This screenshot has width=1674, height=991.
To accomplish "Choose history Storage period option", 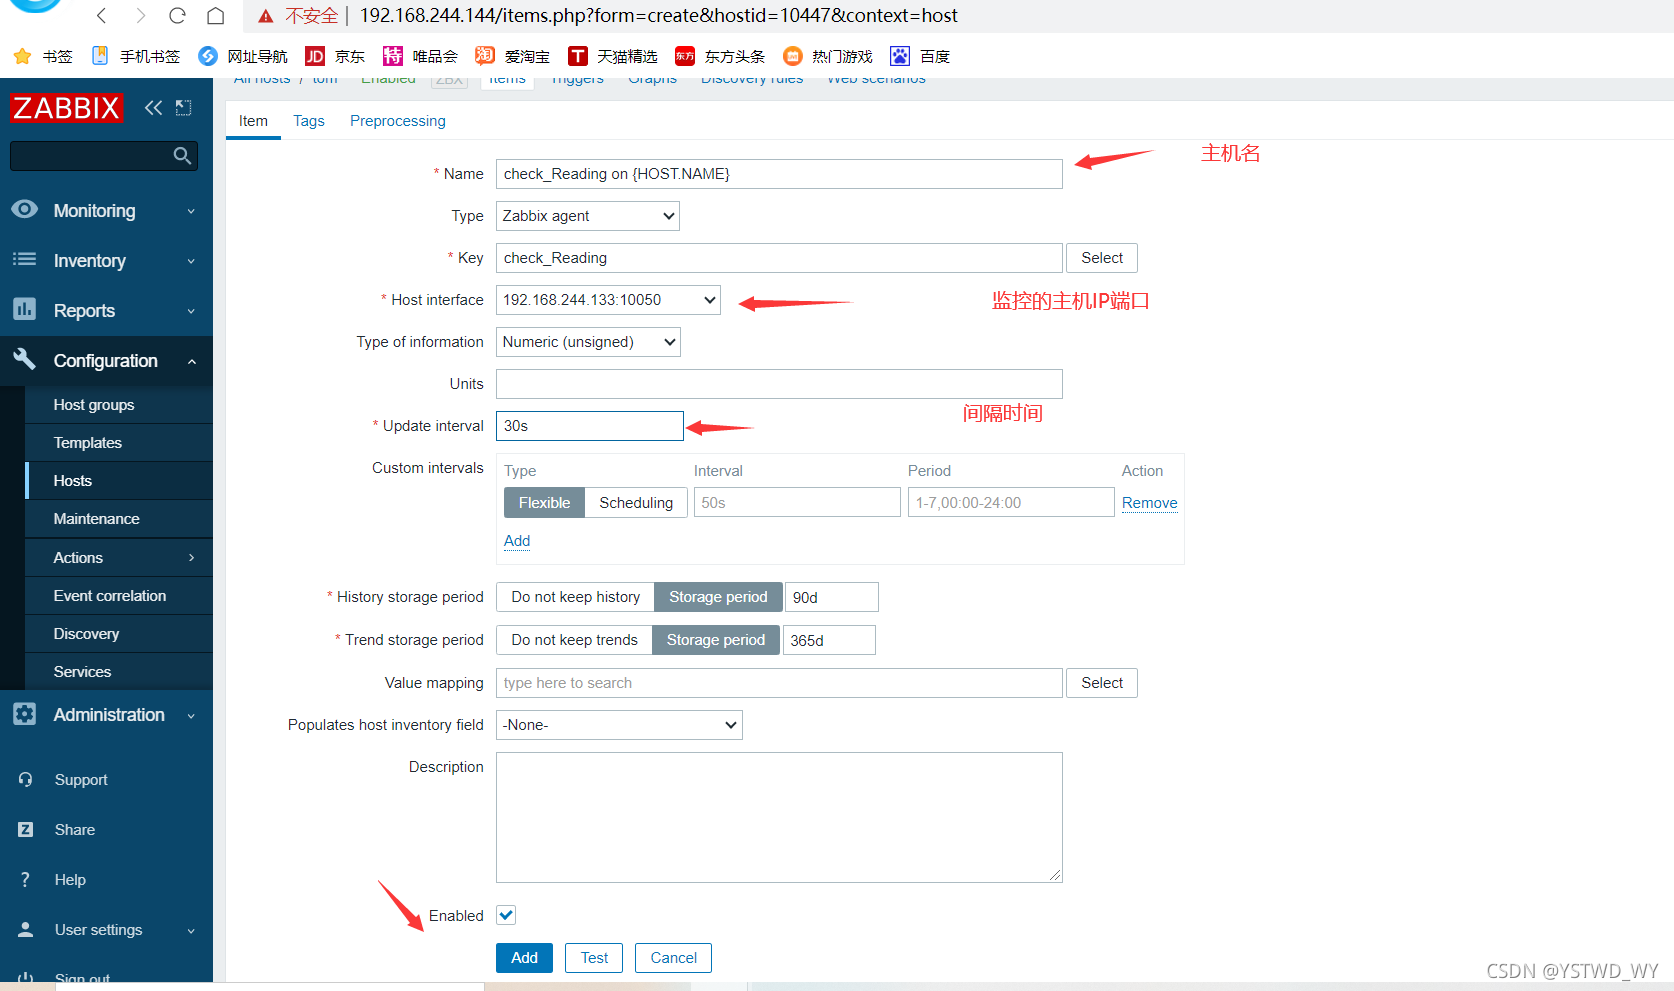I will point(718,597).
